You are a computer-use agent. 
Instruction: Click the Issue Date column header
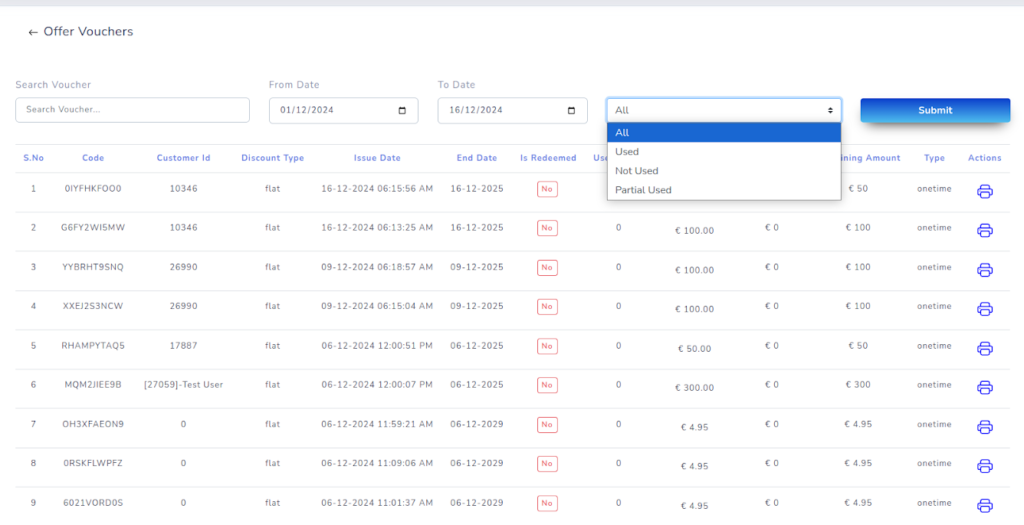coord(377,158)
